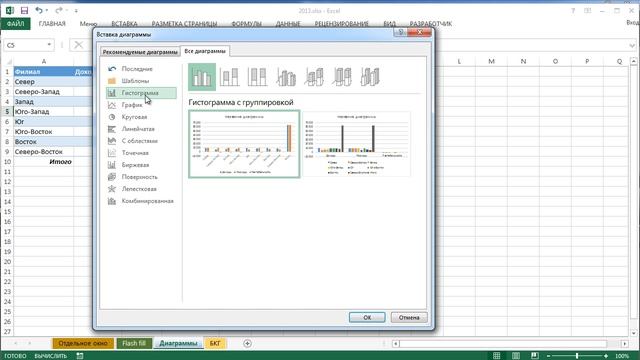Switch to Normal view in status bar
This screenshot has width=640, height=360.
(x=497, y=356)
